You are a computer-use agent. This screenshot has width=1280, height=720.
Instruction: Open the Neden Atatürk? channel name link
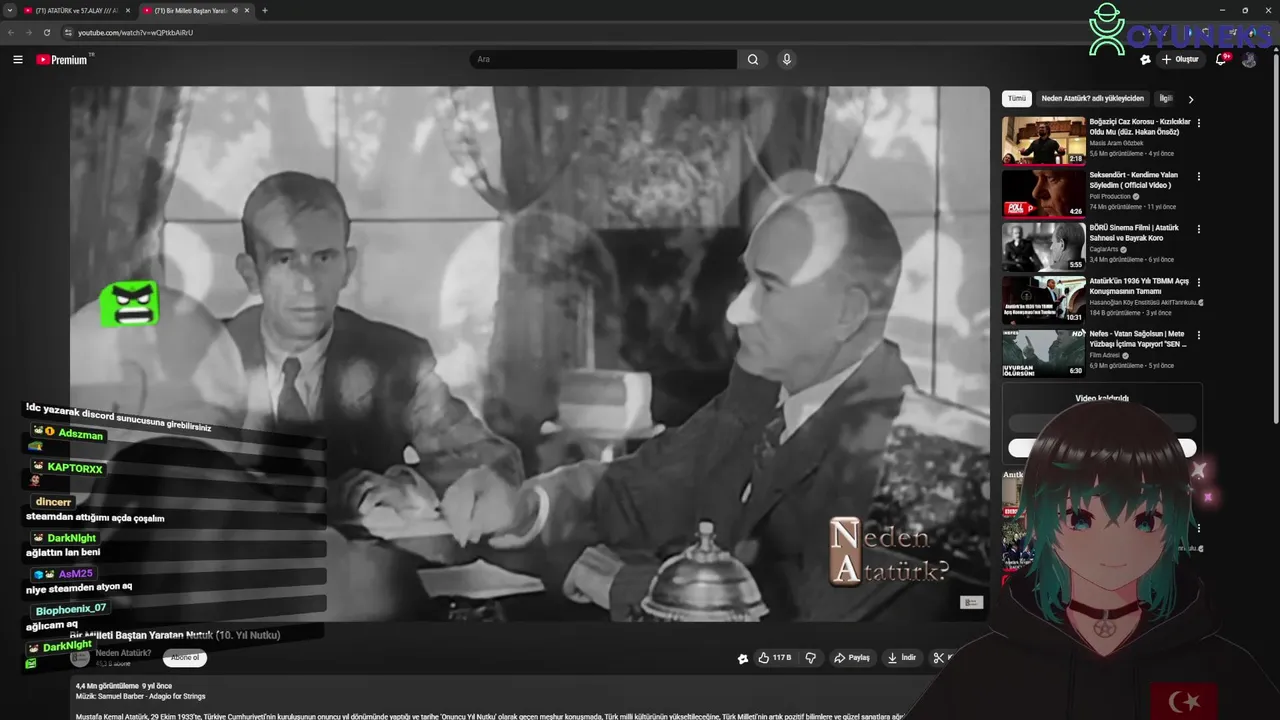[x=123, y=653]
